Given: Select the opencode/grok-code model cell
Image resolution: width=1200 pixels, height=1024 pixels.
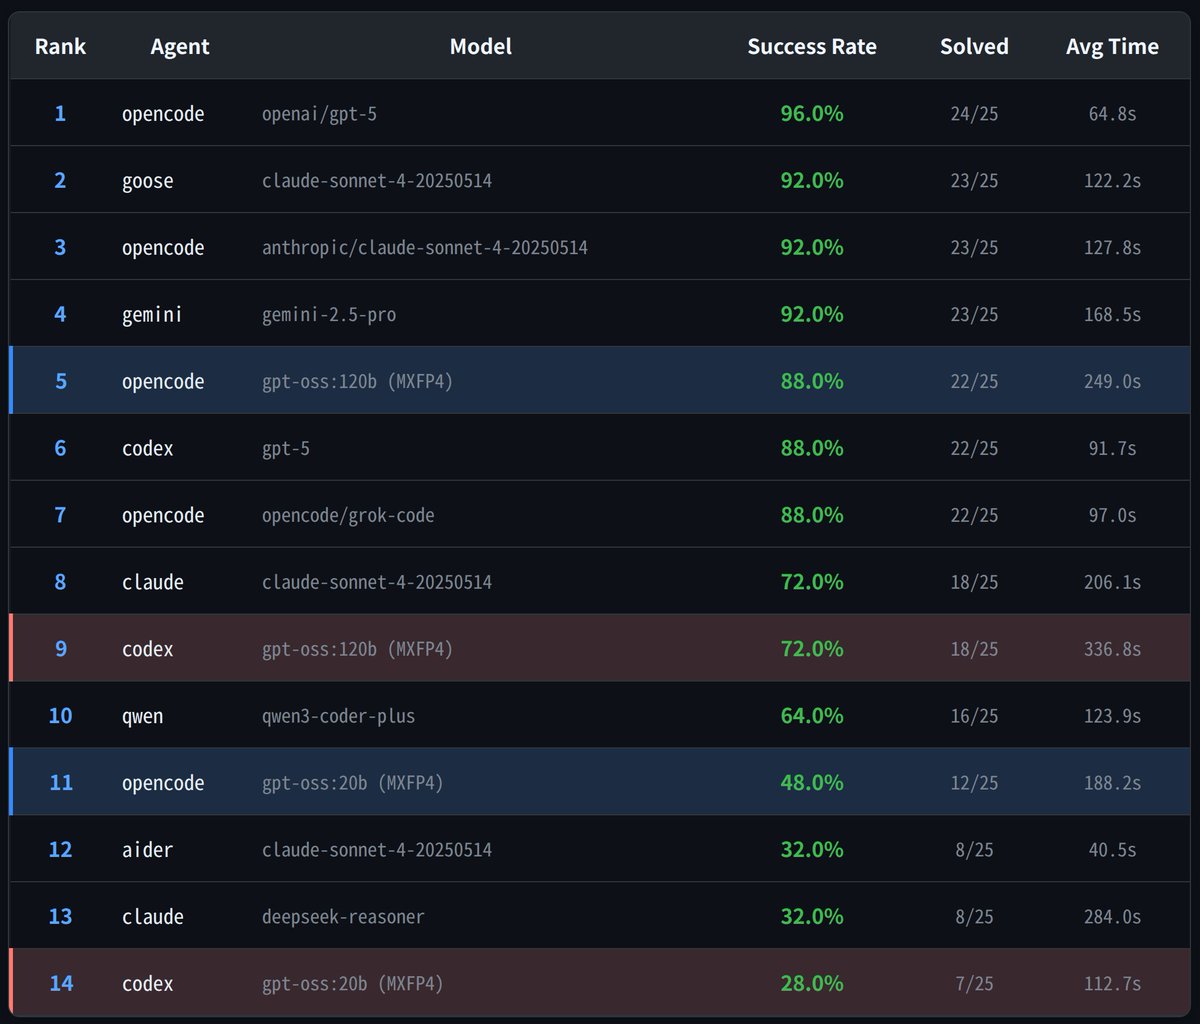Looking at the screenshot, I should click(348, 516).
